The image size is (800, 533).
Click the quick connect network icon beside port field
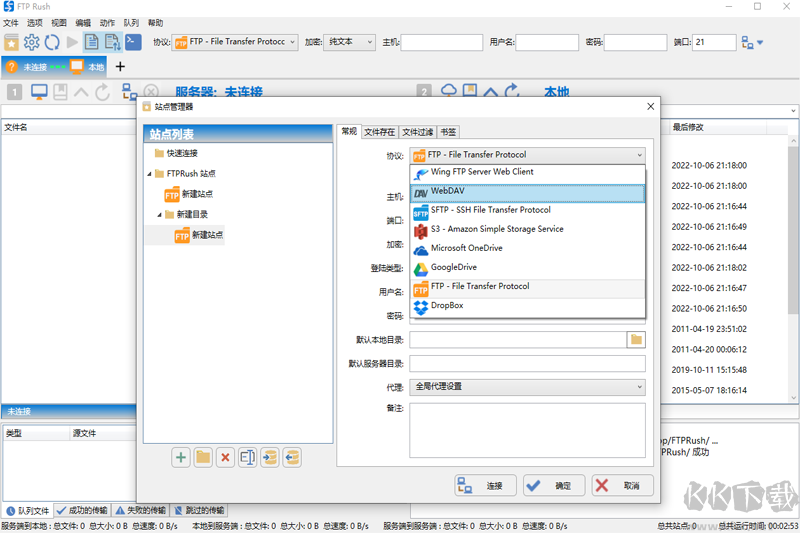[x=748, y=42]
